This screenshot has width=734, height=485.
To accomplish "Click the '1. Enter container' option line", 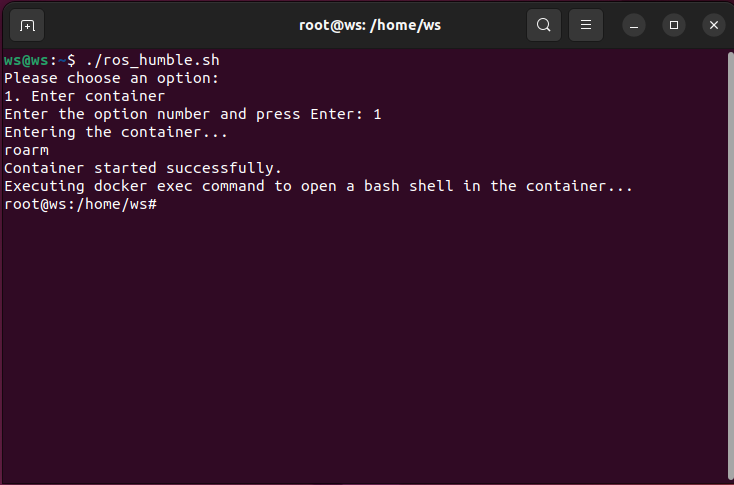I will [85, 96].
